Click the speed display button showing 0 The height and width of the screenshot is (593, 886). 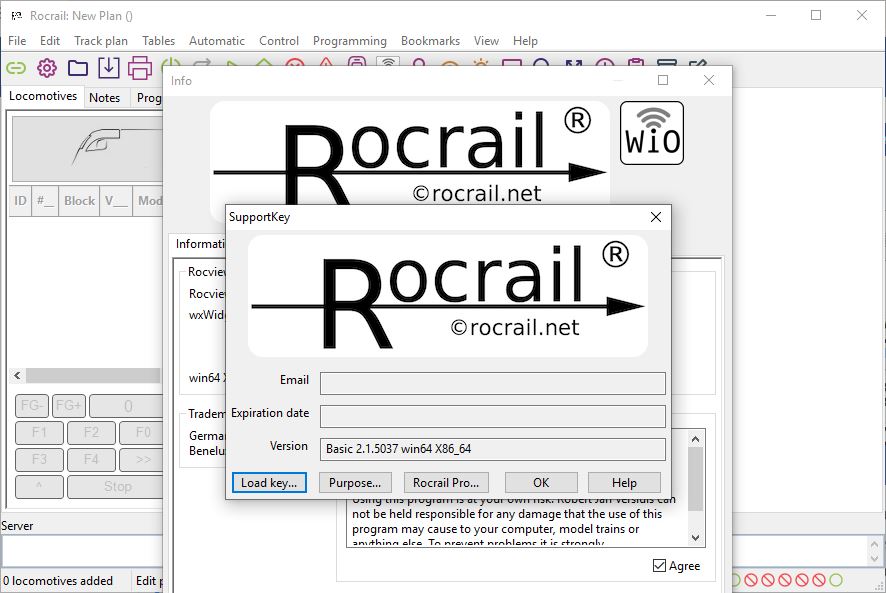(x=127, y=406)
